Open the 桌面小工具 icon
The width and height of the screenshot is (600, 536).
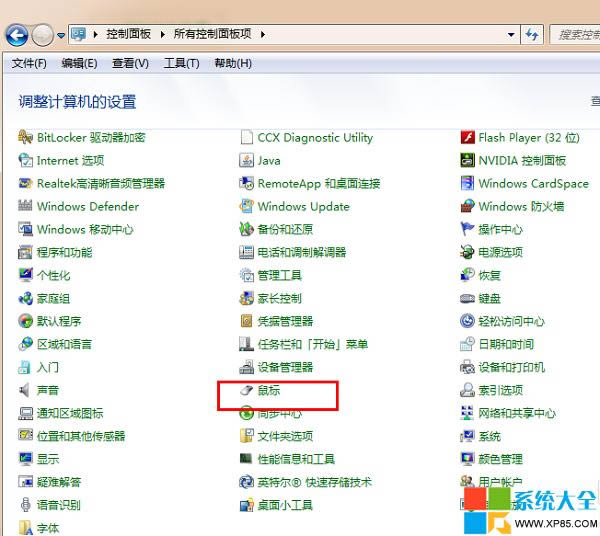pyautogui.click(x=246, y=505)
